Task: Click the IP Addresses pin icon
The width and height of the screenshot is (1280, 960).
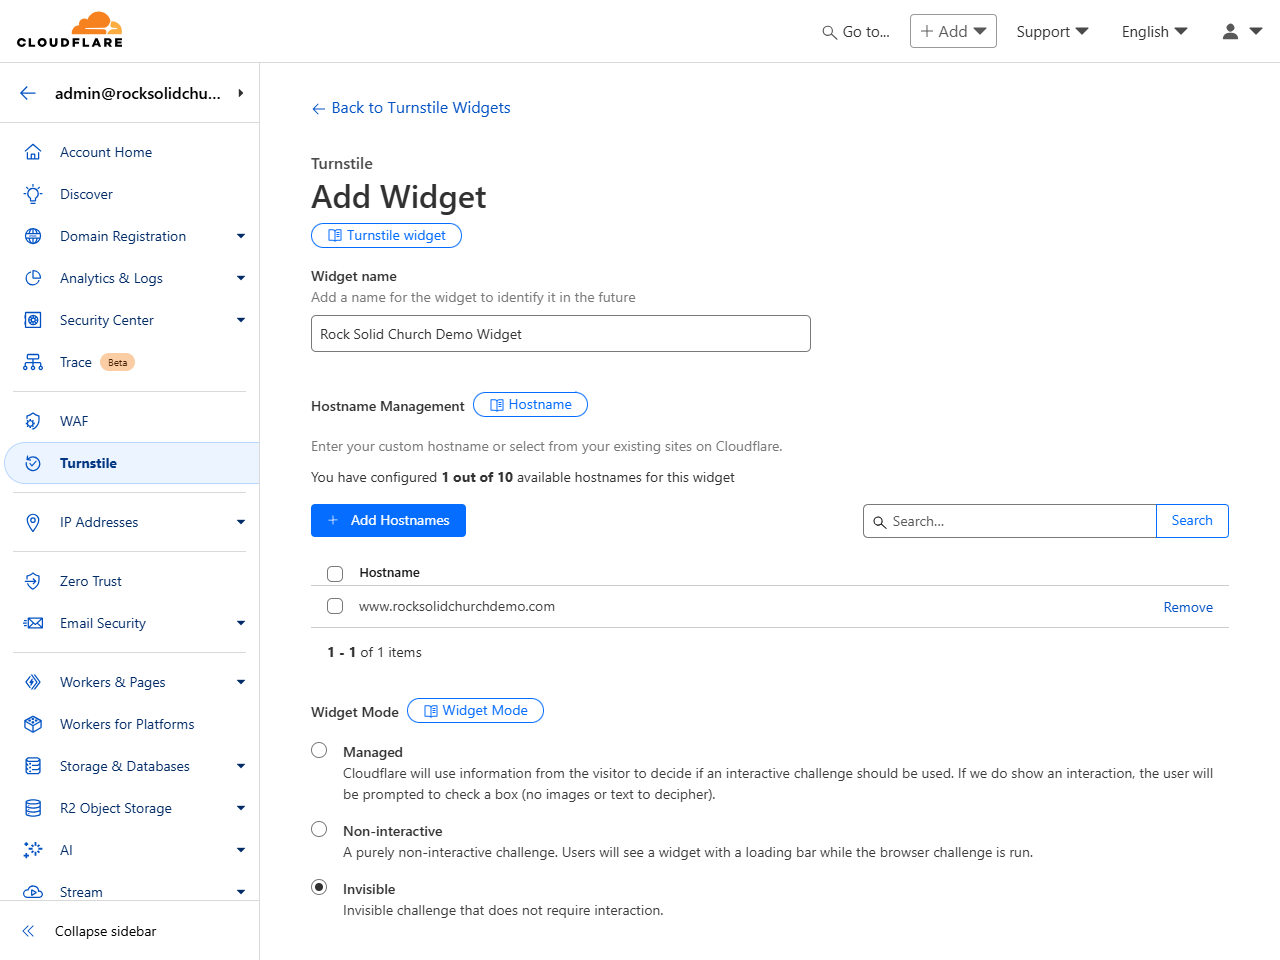Action: (x=33, y=522)
